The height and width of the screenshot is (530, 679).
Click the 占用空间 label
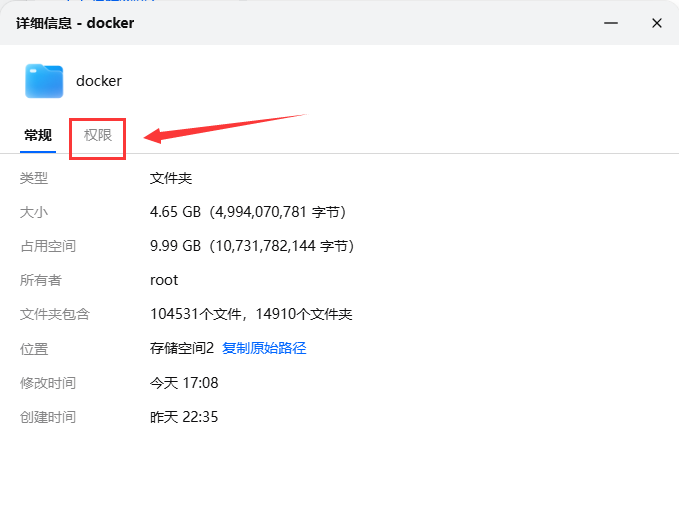pyautogui.click(x=48, y=246)
